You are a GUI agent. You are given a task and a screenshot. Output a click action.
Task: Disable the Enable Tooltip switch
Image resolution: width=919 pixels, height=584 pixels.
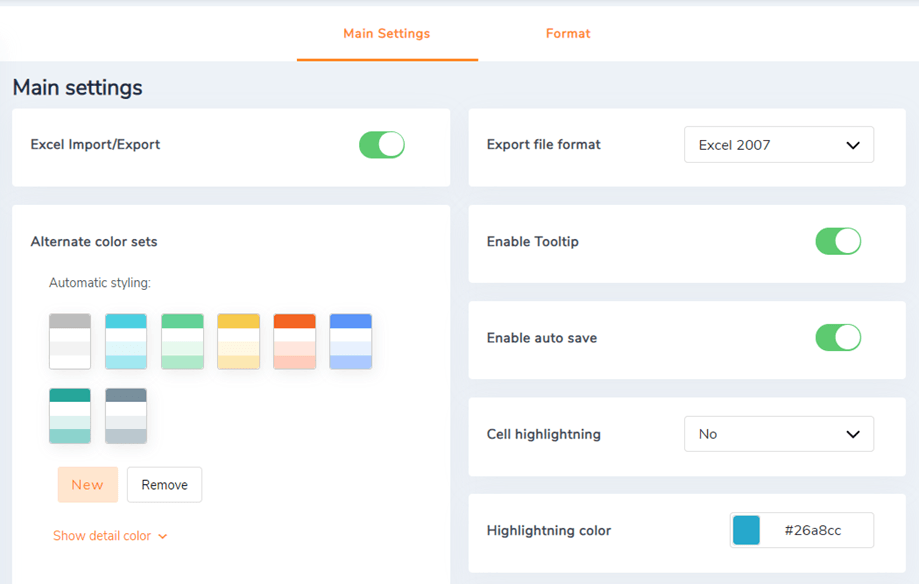(x=838, y=242)
